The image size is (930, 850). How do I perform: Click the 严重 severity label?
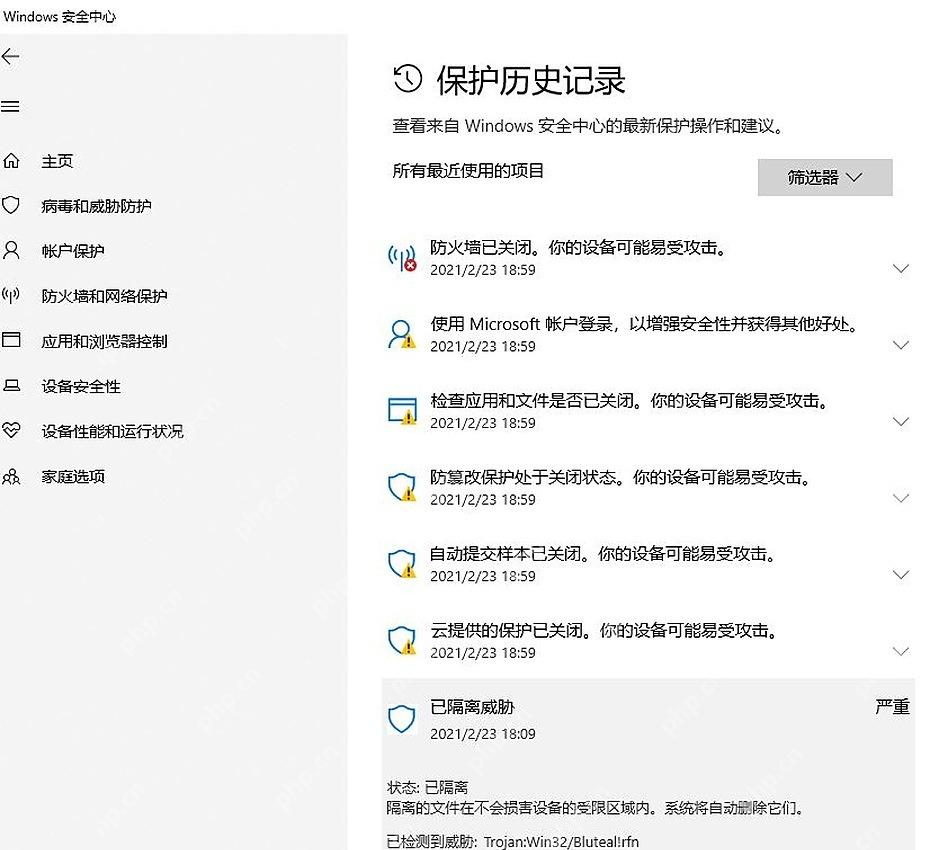click(x=893, y=706)
